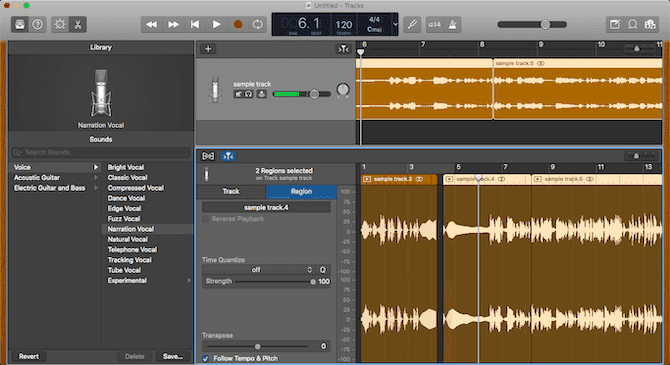Click the Save... button

point(173,356)
